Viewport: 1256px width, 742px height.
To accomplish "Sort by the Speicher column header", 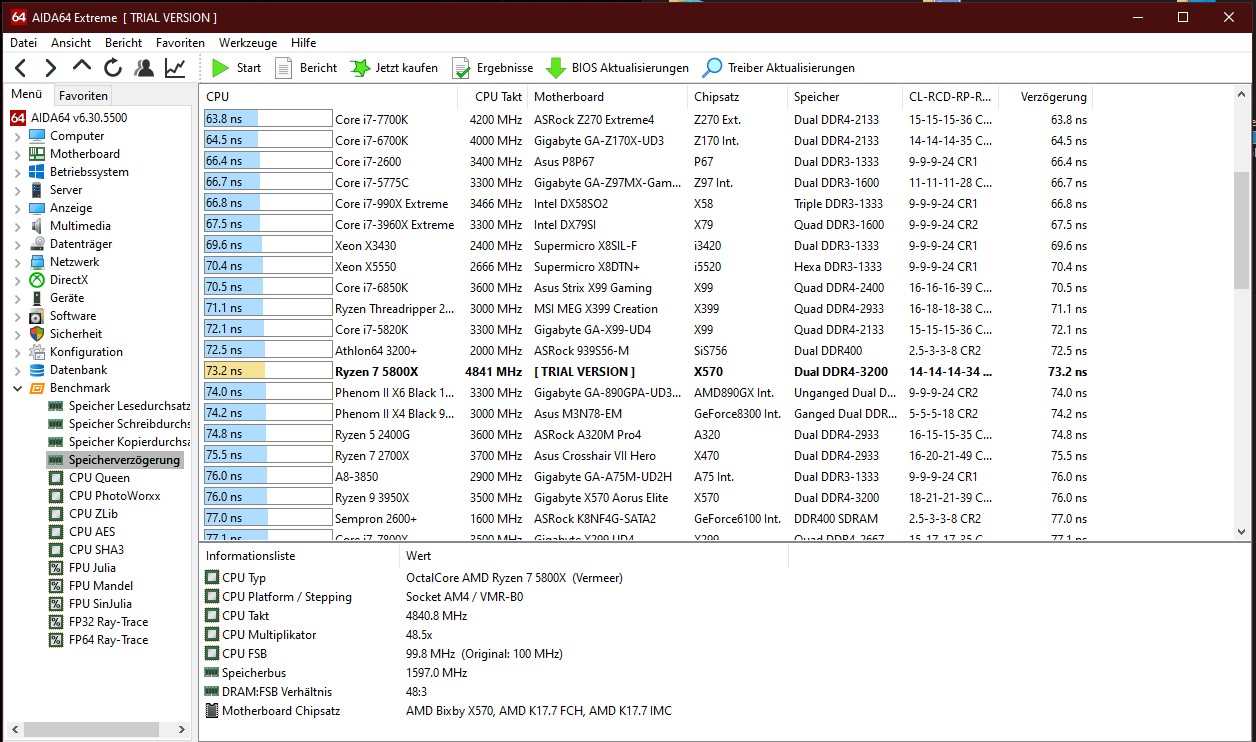I will tap(844, 97).
